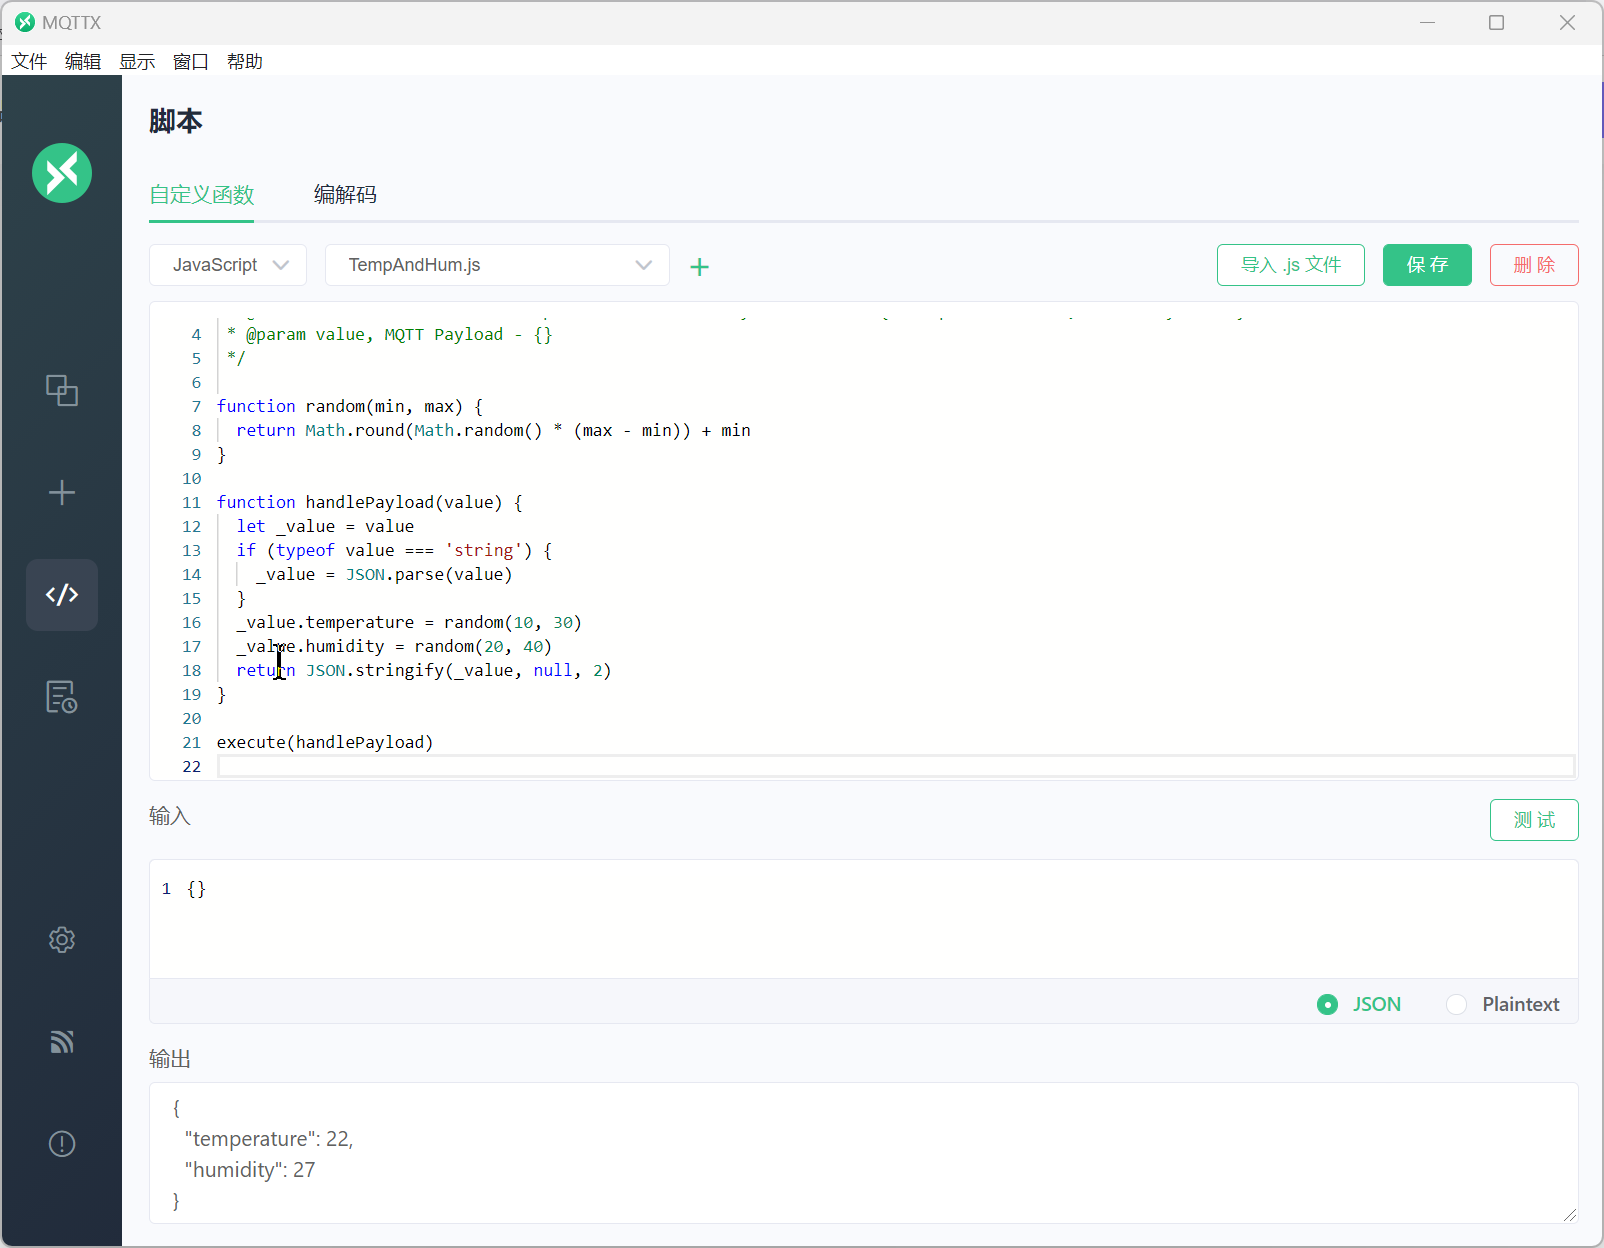This screenshot has width=1604, height=1248.
Task: Switch to the 编解码 tab
Action: 345,195
